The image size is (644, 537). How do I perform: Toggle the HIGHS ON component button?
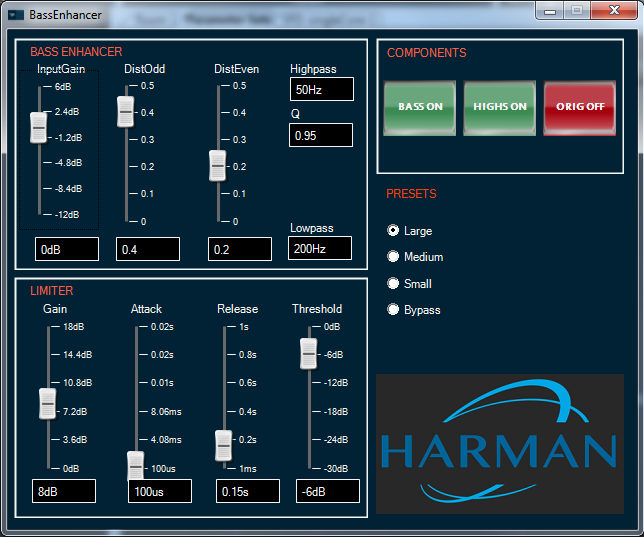click(x=499, y=108)
